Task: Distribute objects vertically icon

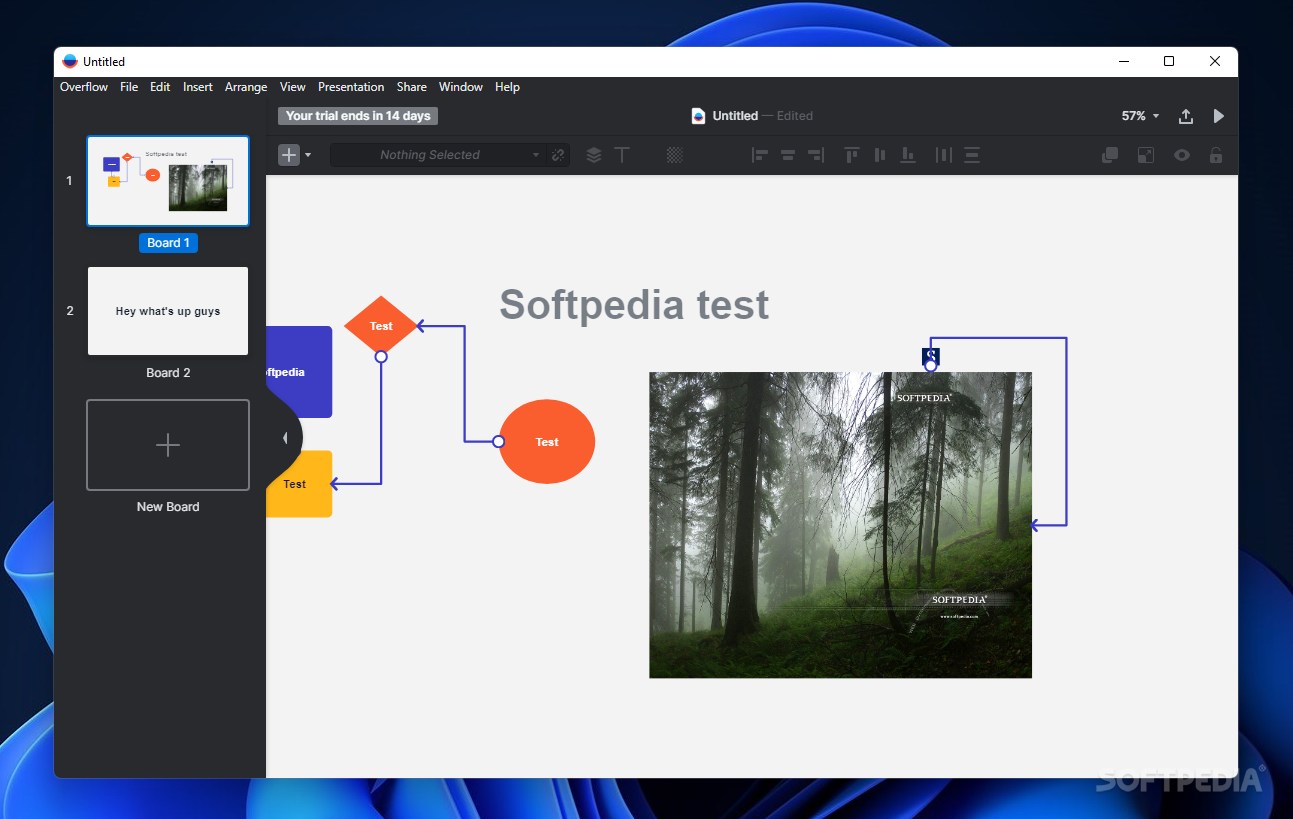Action: click(971, 155)
